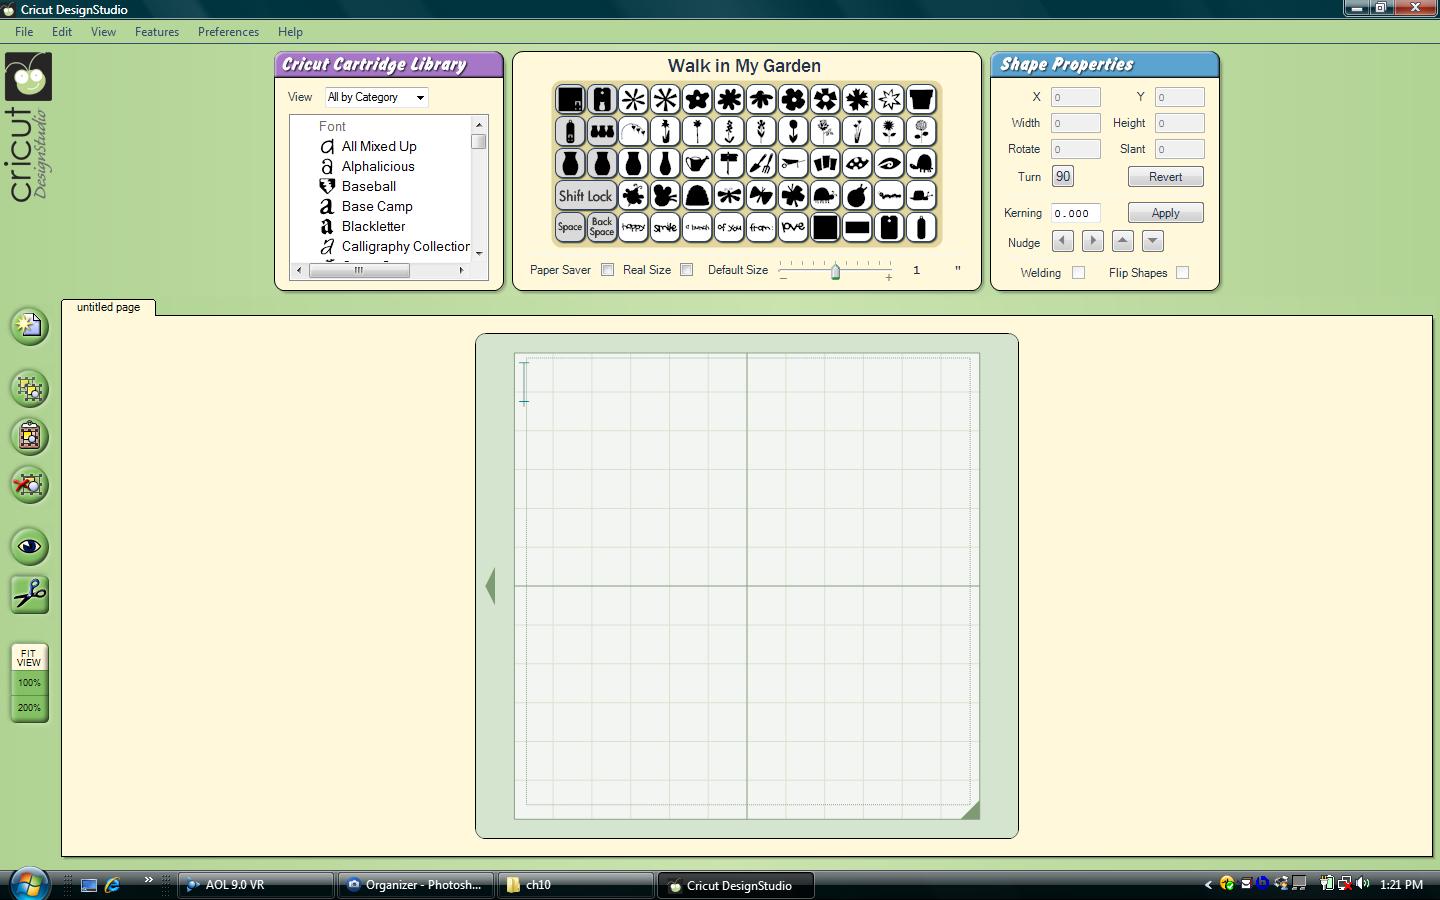Select the sunflower shape key
1440x900 pixels.
click(x=889, y=131)
